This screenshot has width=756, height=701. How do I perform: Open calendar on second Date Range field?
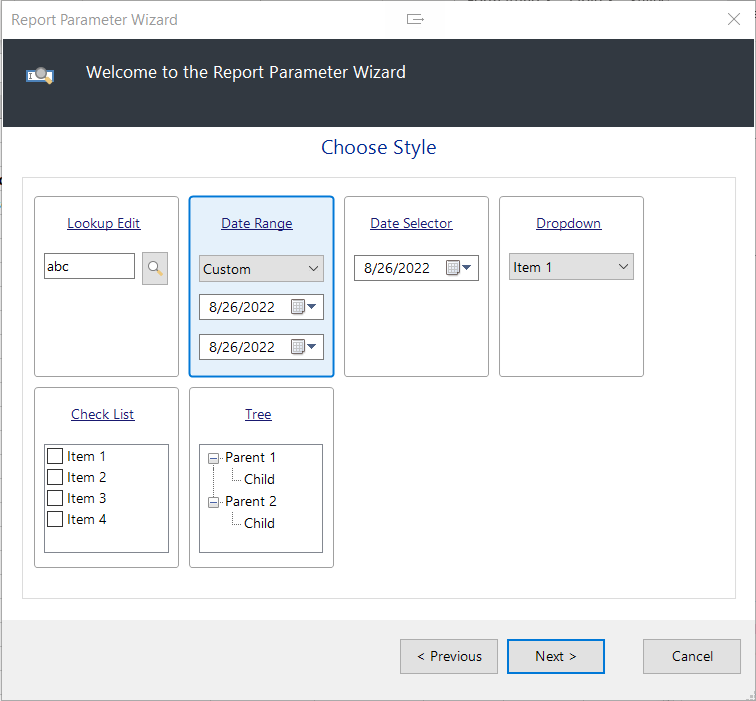[x=303, y=347]
